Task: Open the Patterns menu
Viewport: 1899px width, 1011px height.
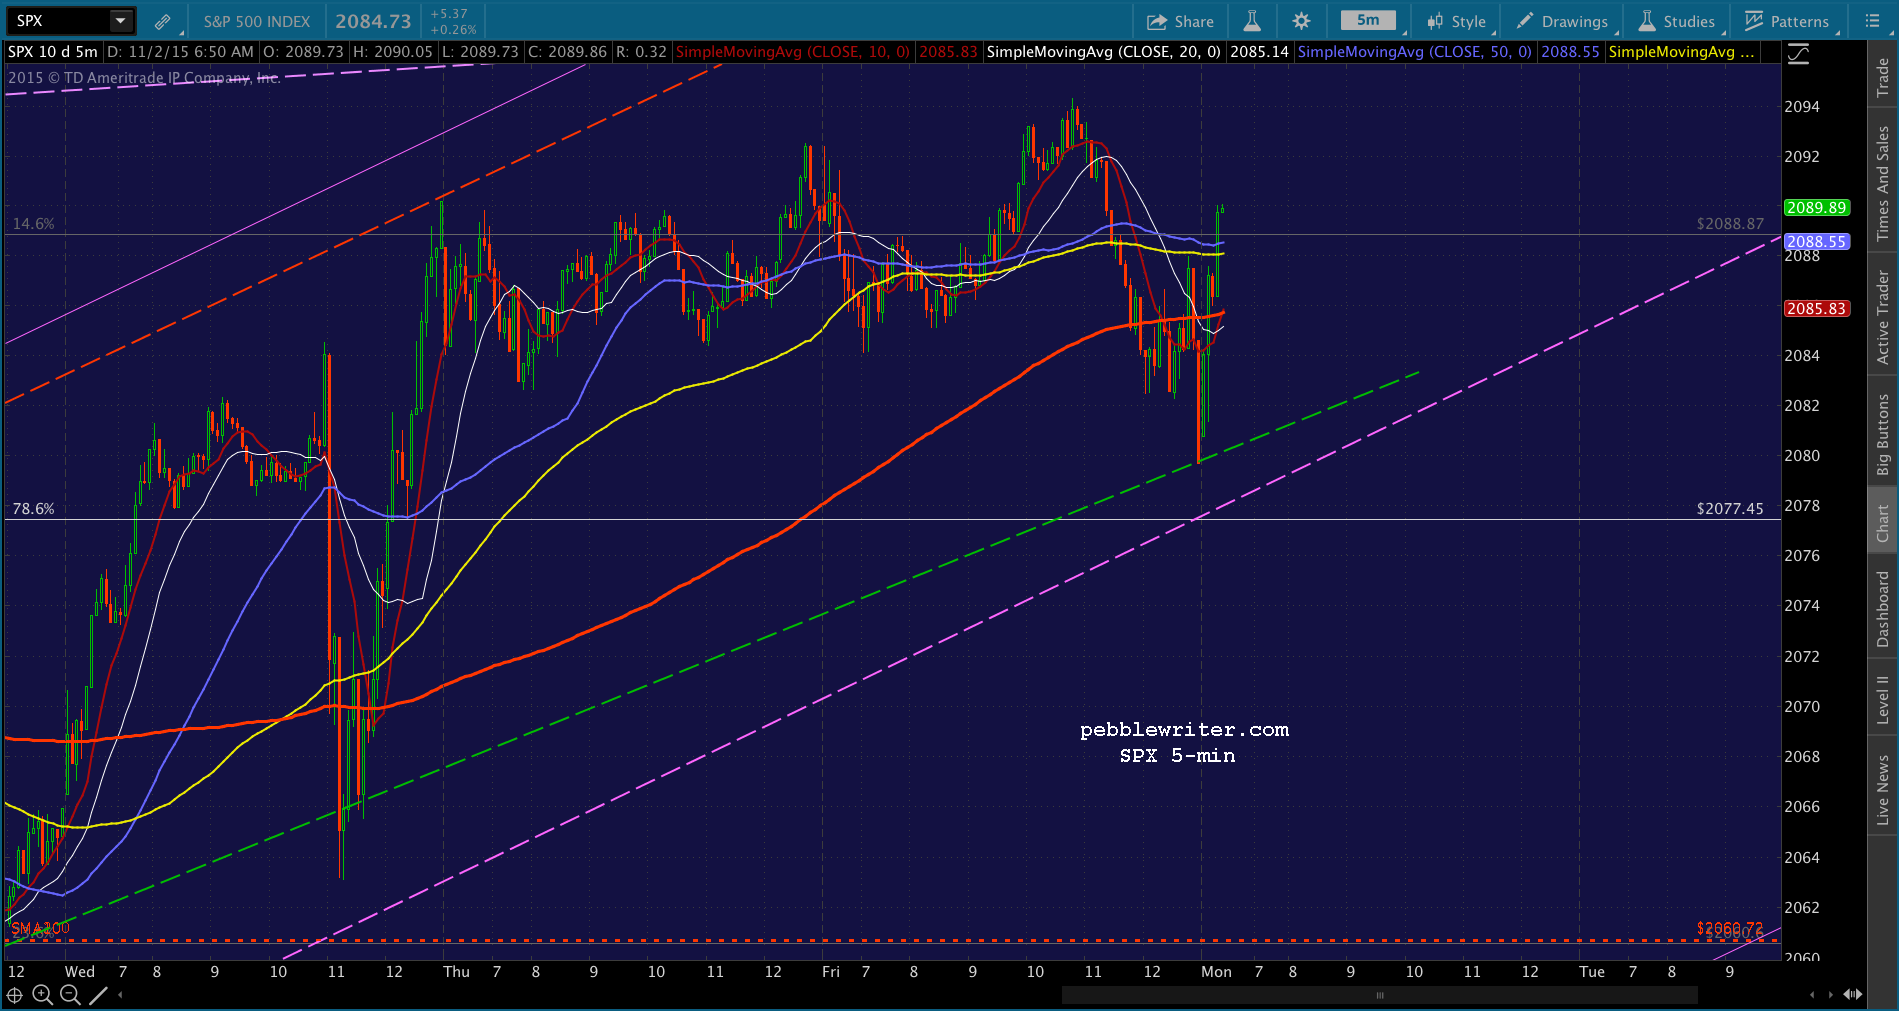Action: coord(1787,21)
